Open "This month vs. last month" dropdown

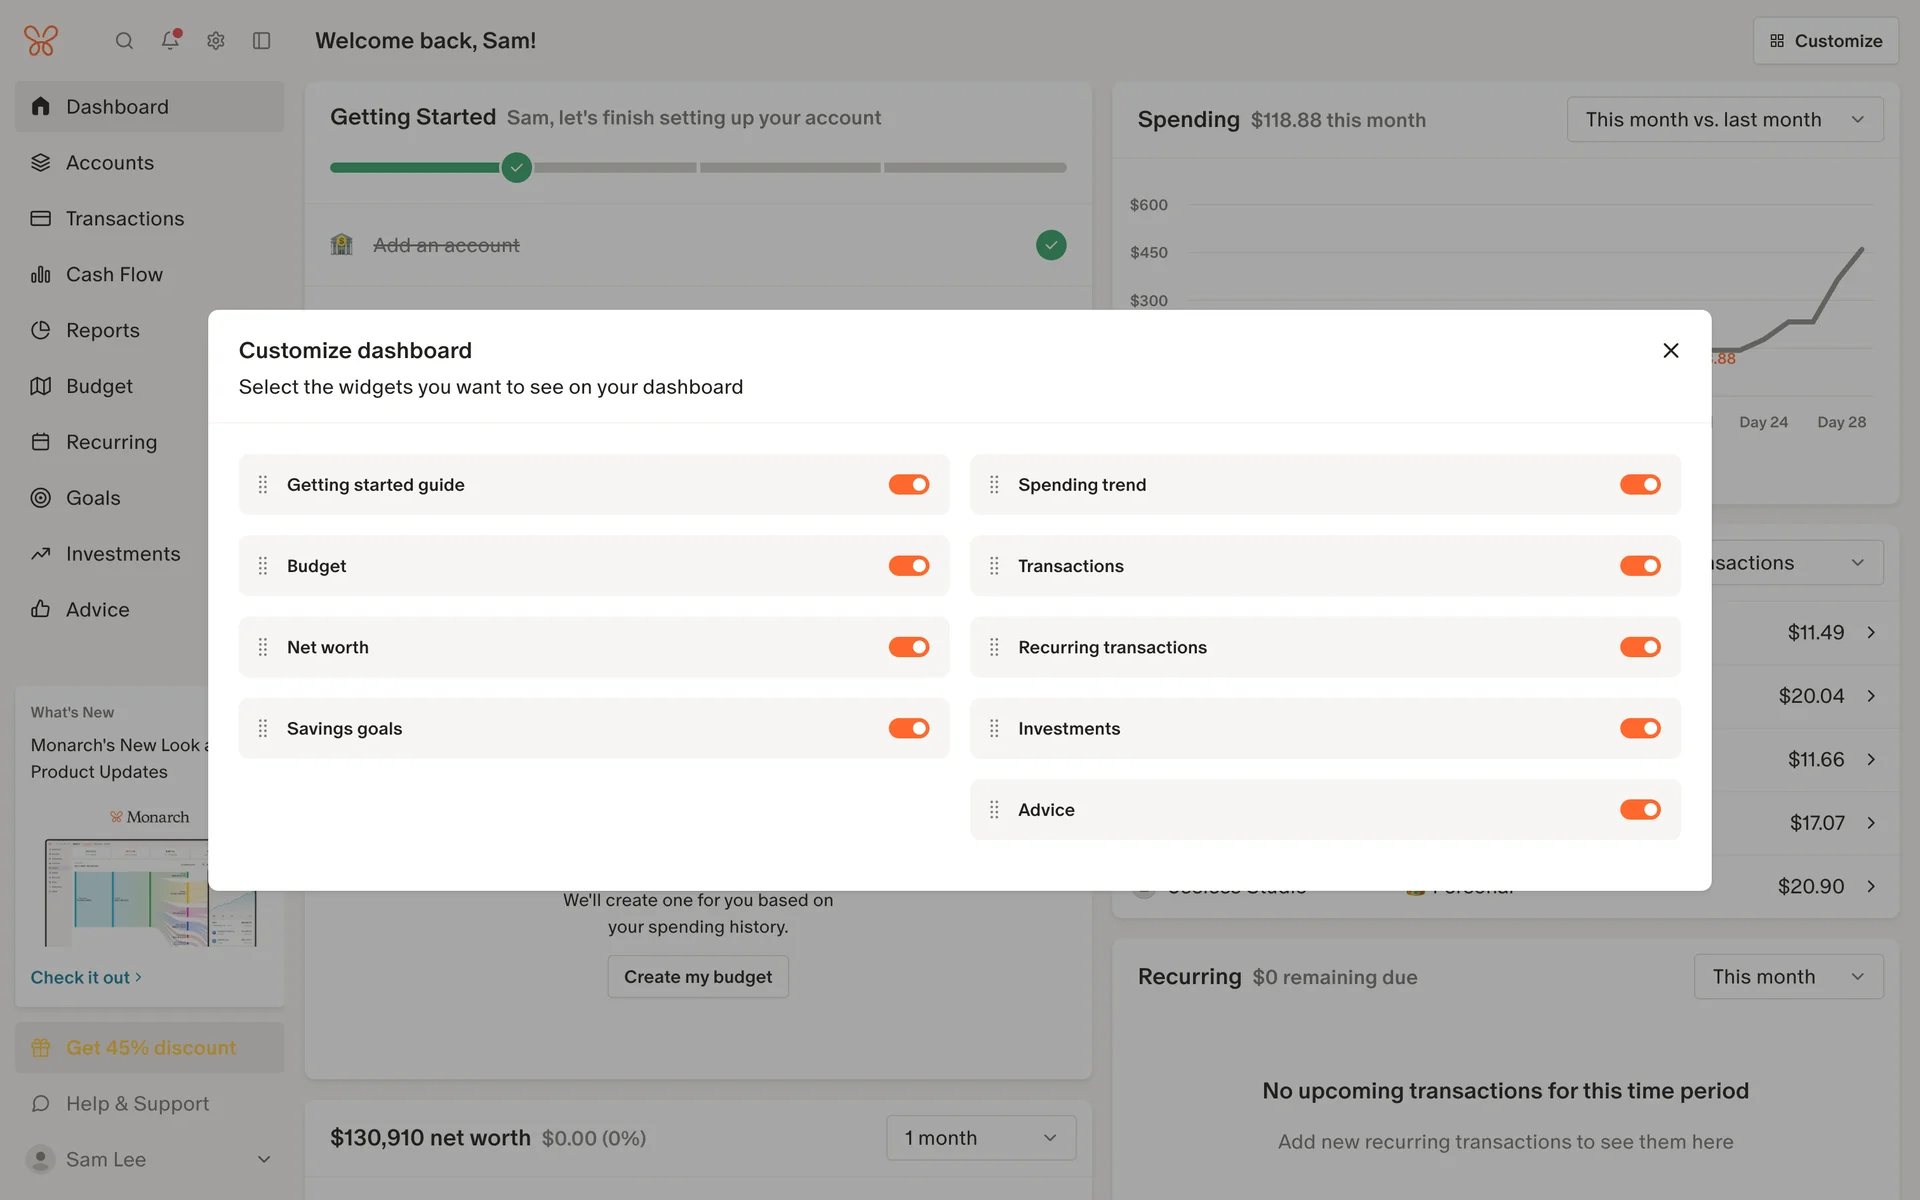[1724, 120]
